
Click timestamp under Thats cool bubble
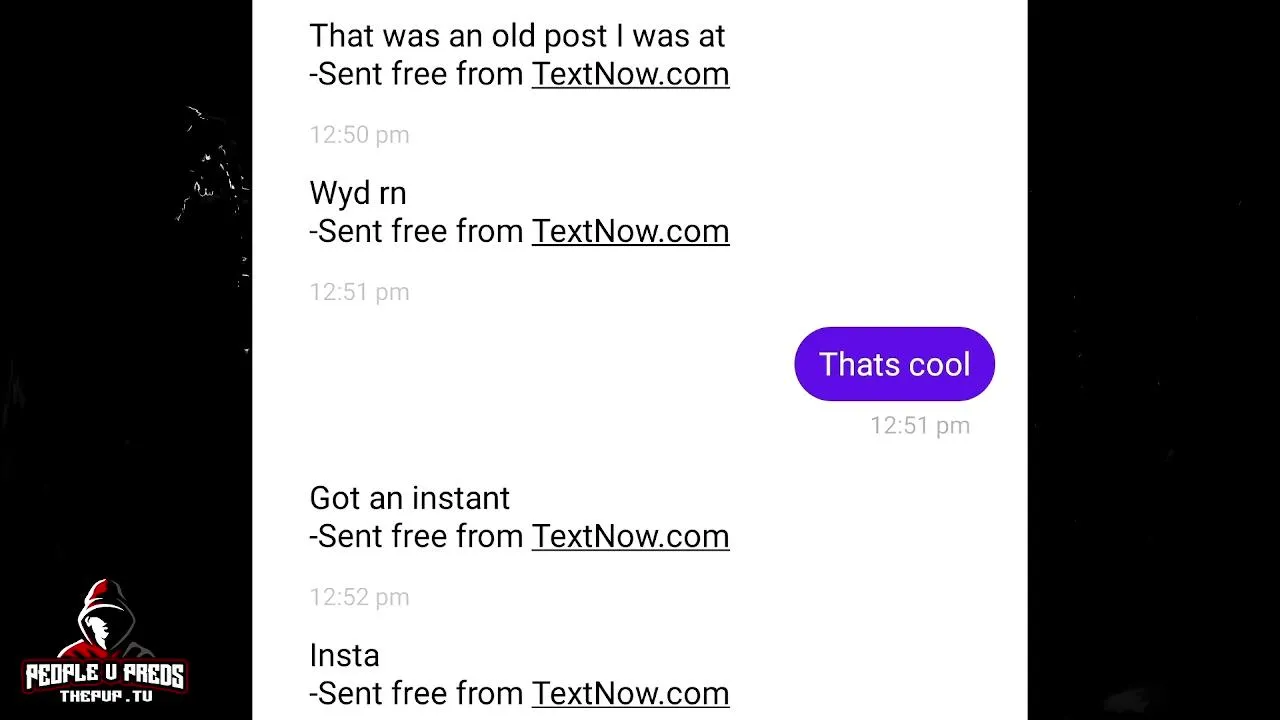[x=920, y=426]
